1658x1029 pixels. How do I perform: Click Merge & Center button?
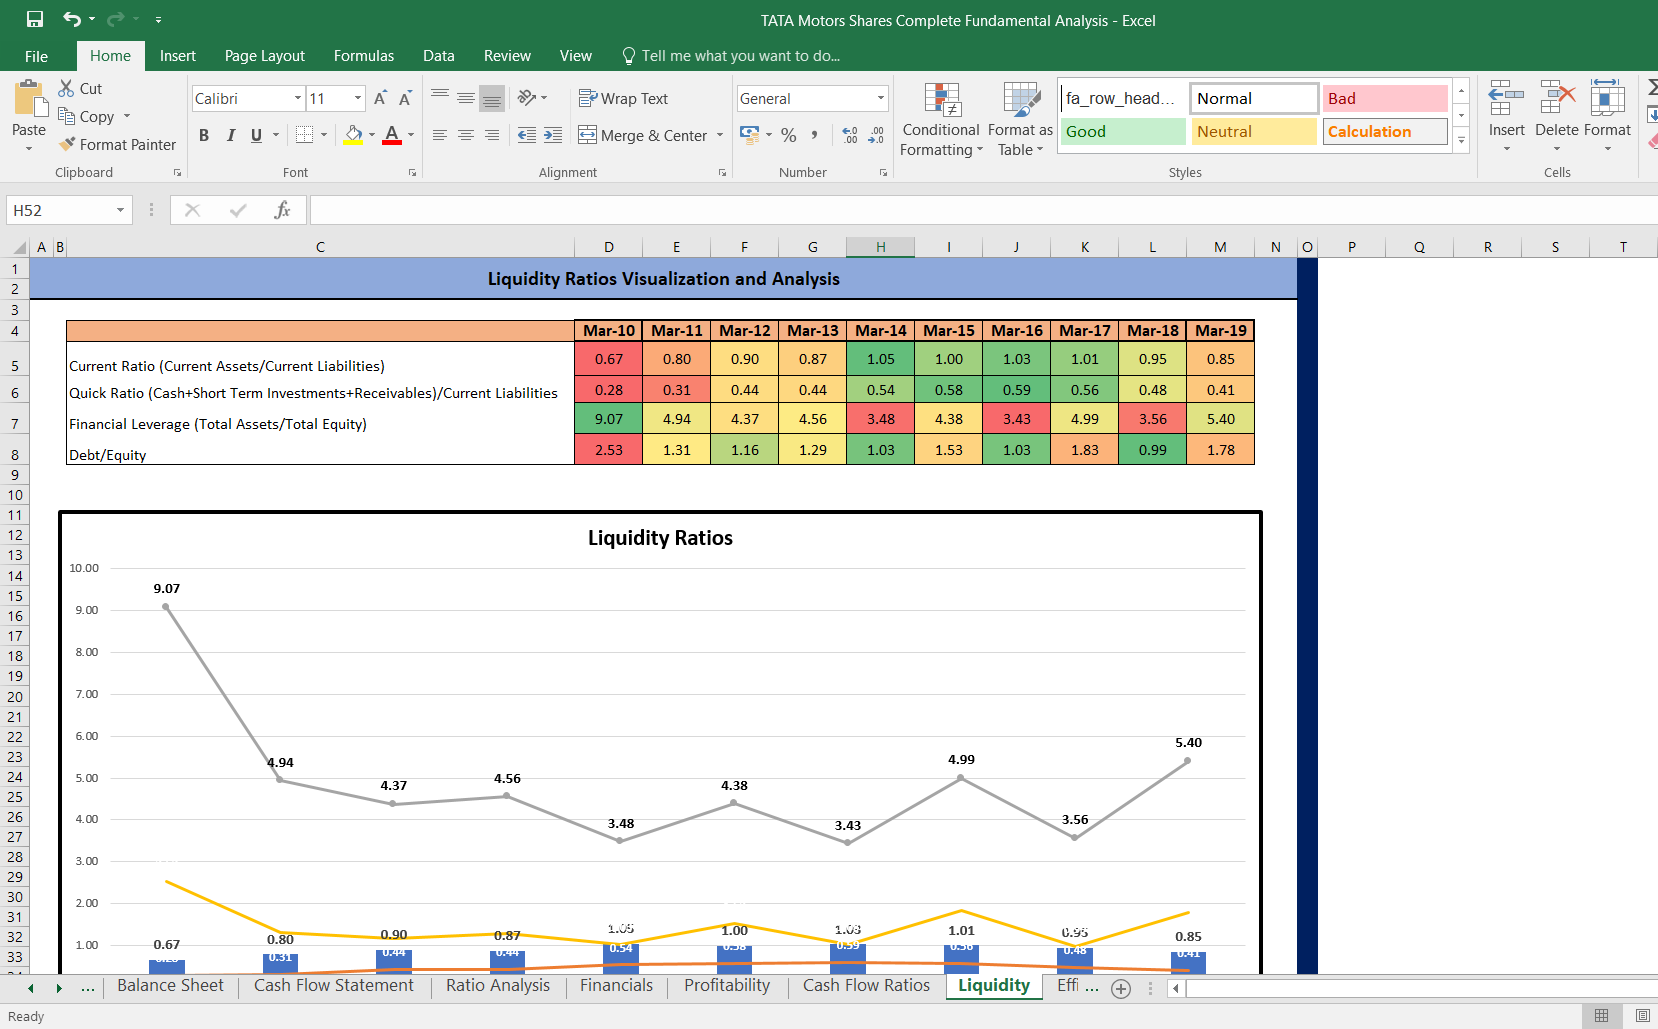click(643, 135)
